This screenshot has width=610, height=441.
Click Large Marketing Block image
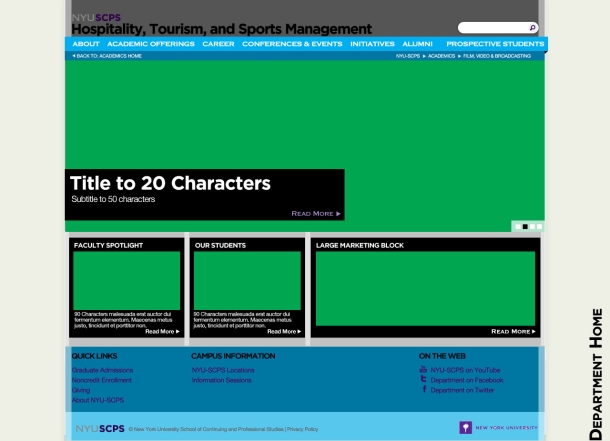coord(426,288)
